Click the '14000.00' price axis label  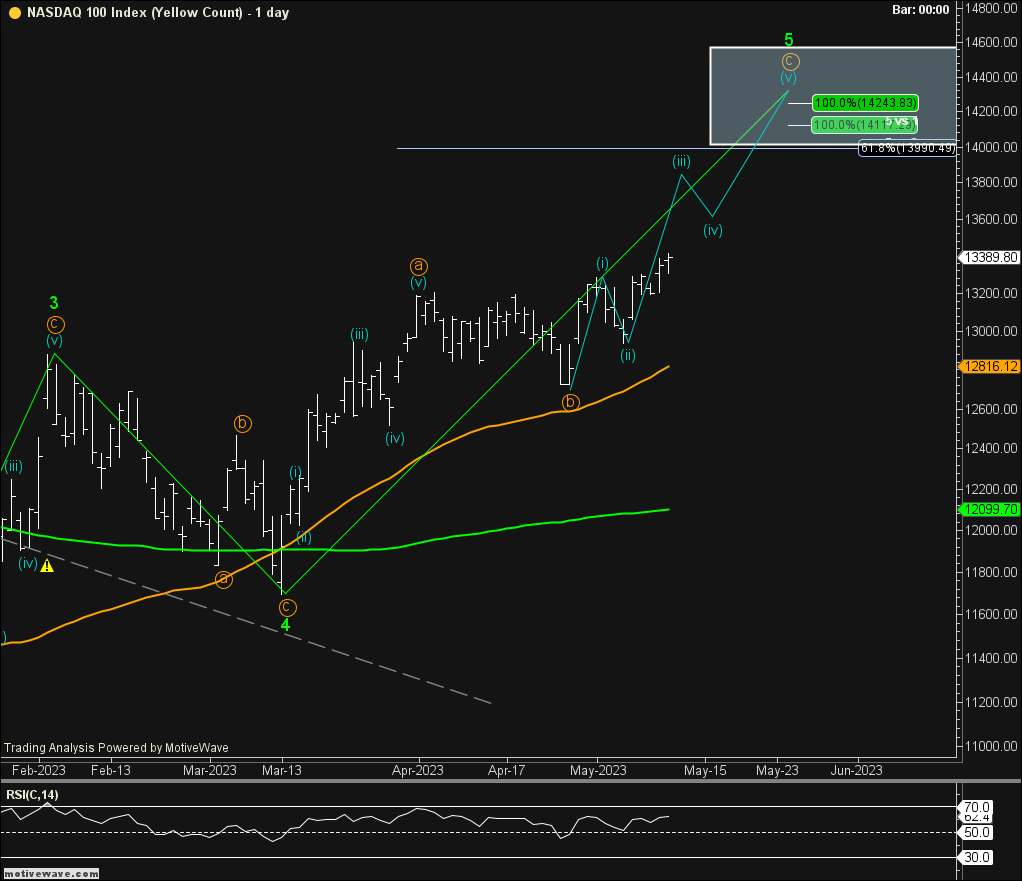pos(992,147)
